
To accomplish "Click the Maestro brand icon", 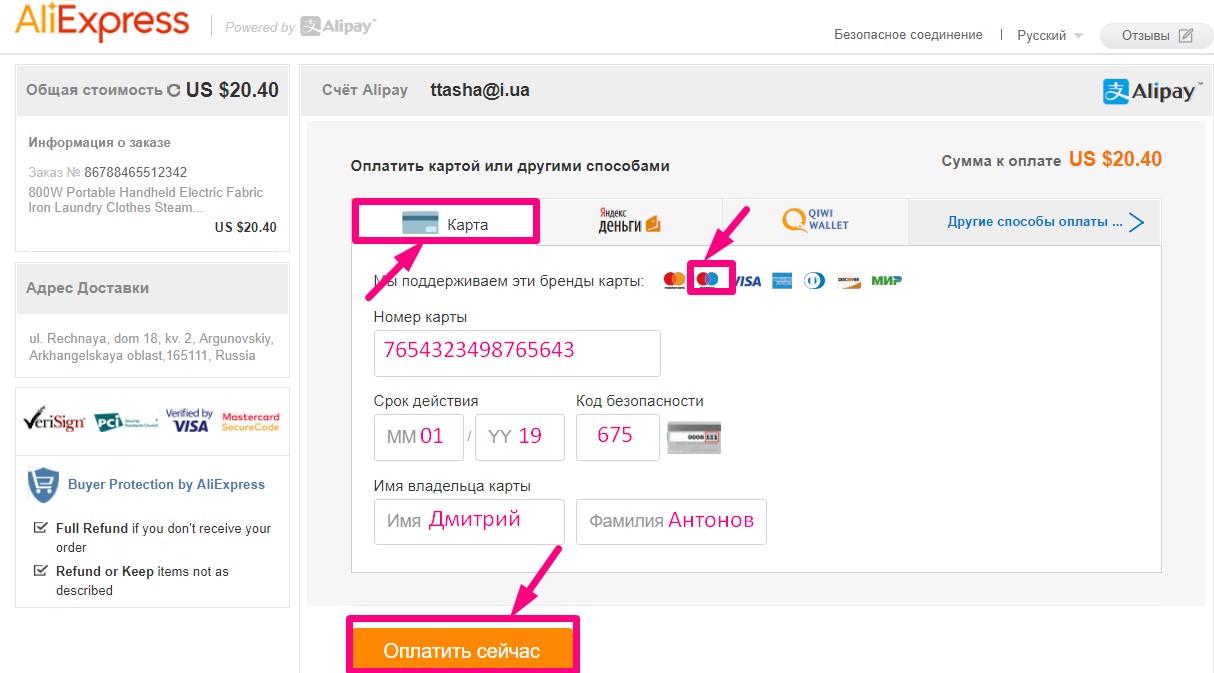I will click(x=708, y=279).
